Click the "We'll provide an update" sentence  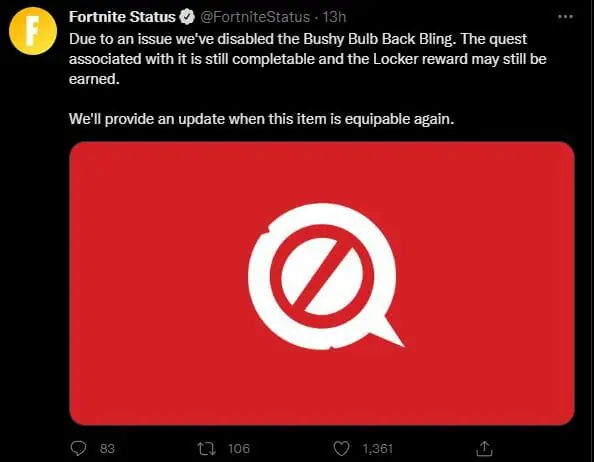click(x=261, y=119)
